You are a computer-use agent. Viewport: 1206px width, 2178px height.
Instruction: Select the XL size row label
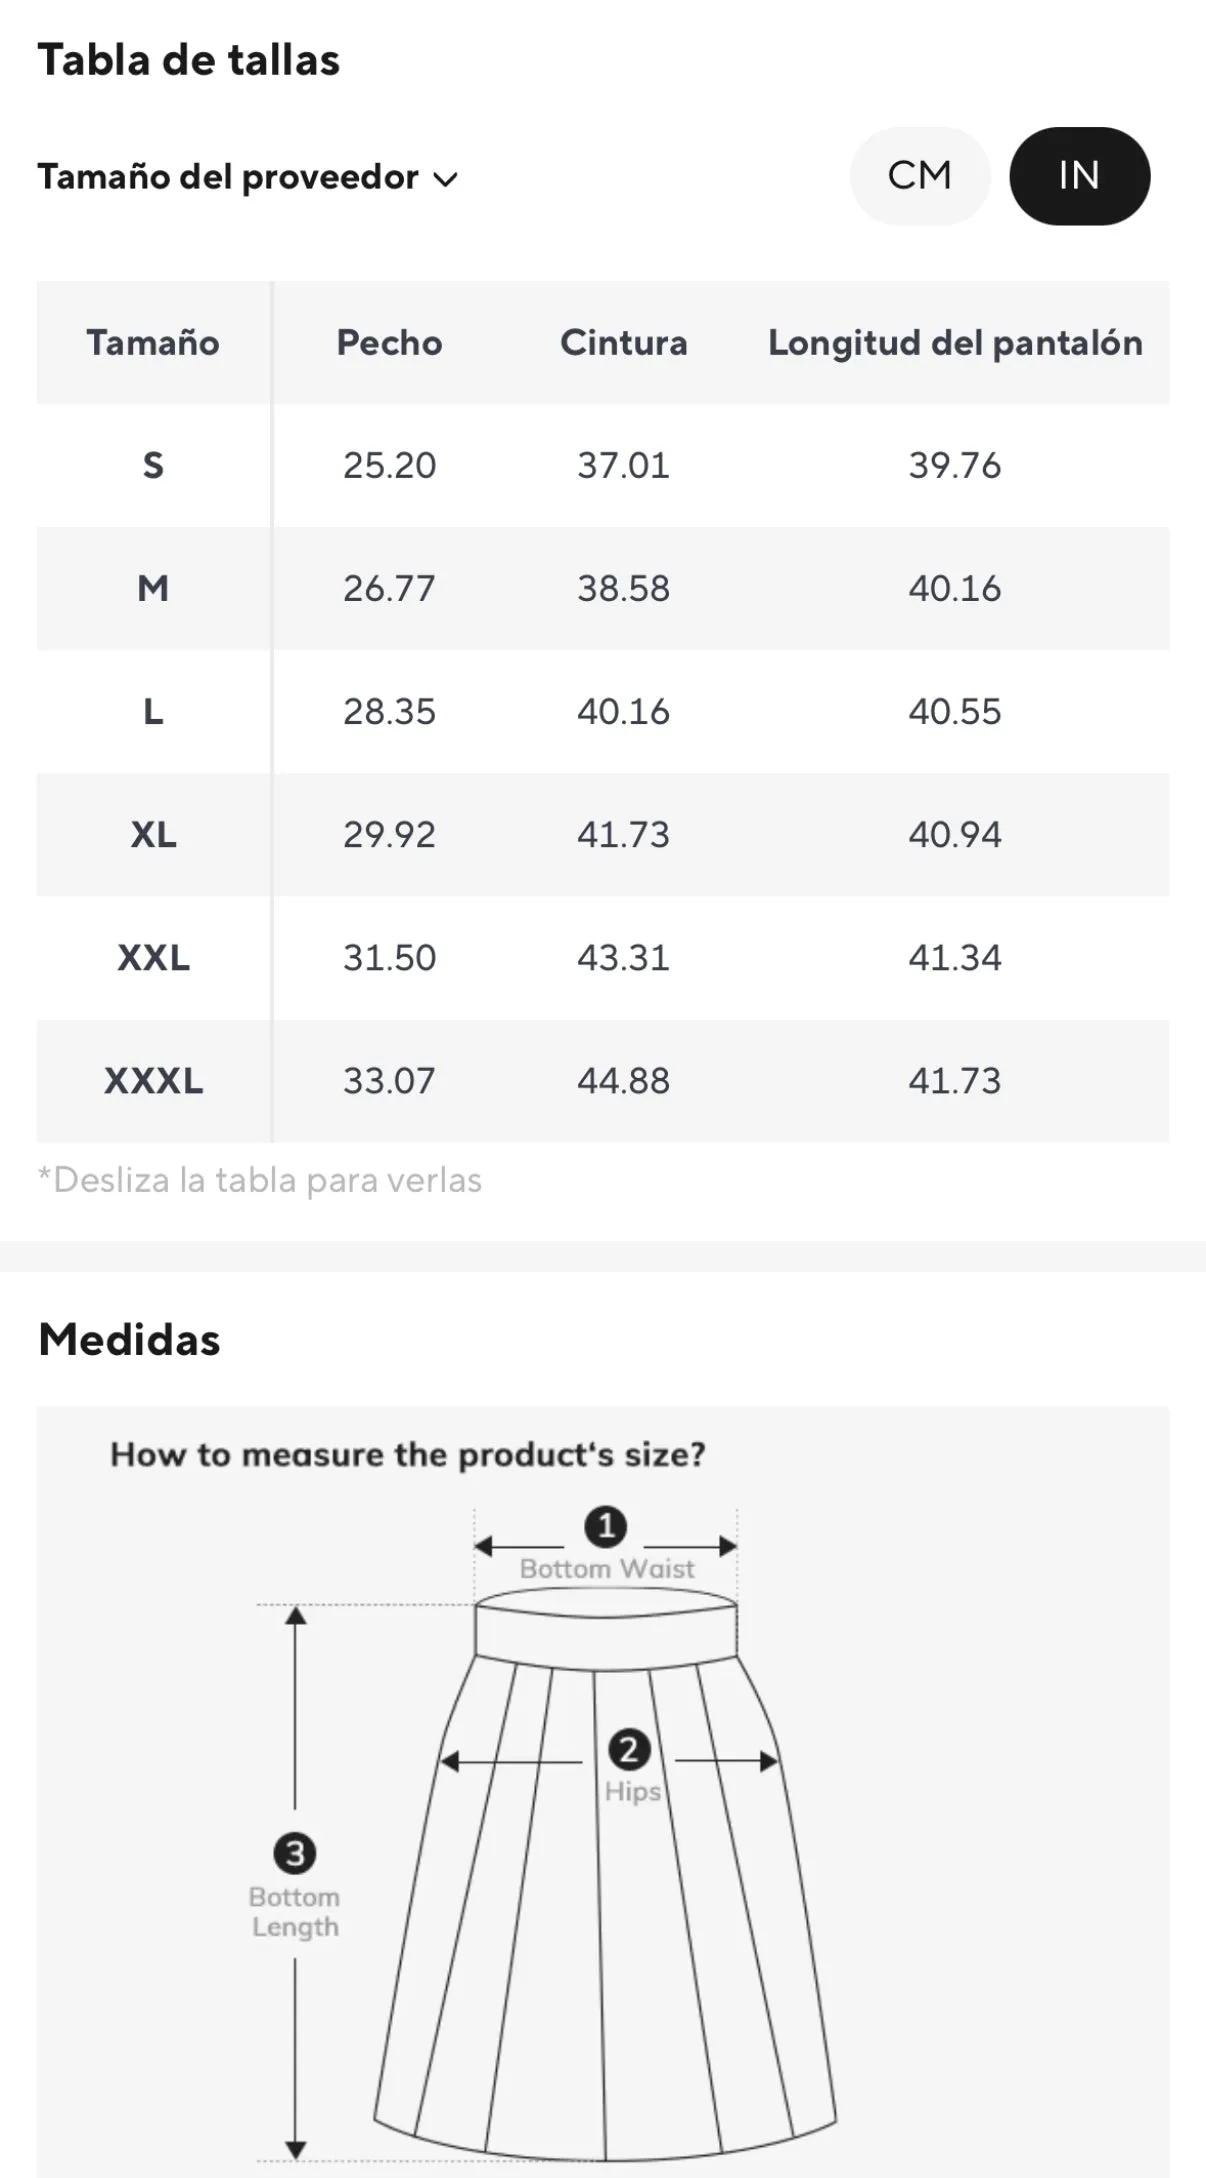click(153, 835)
